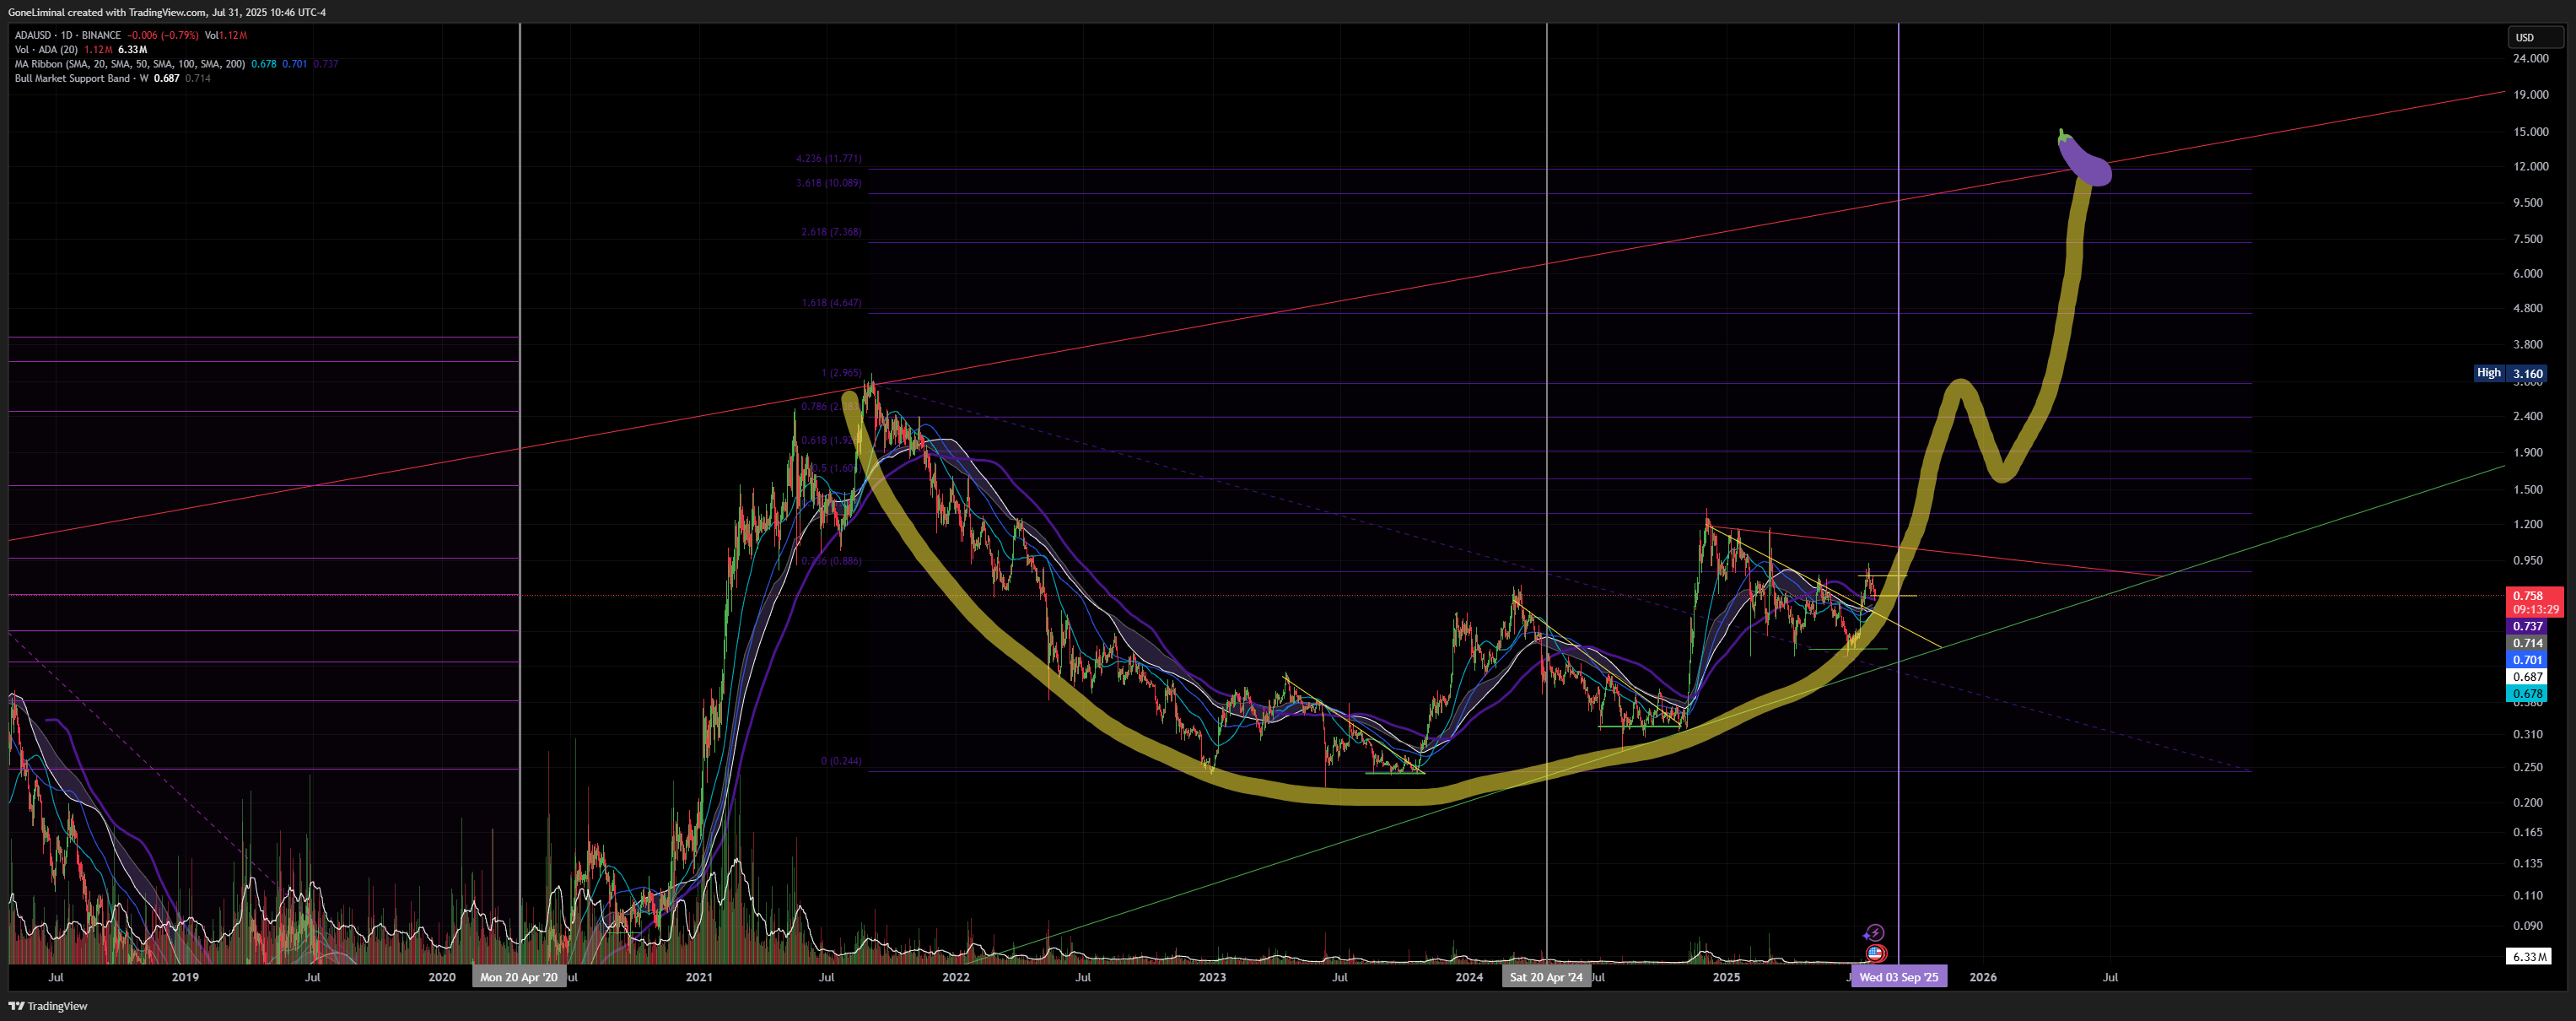
Task: Click the 0 (0.244) Fibonacci level label
Action: coord(841,761)
